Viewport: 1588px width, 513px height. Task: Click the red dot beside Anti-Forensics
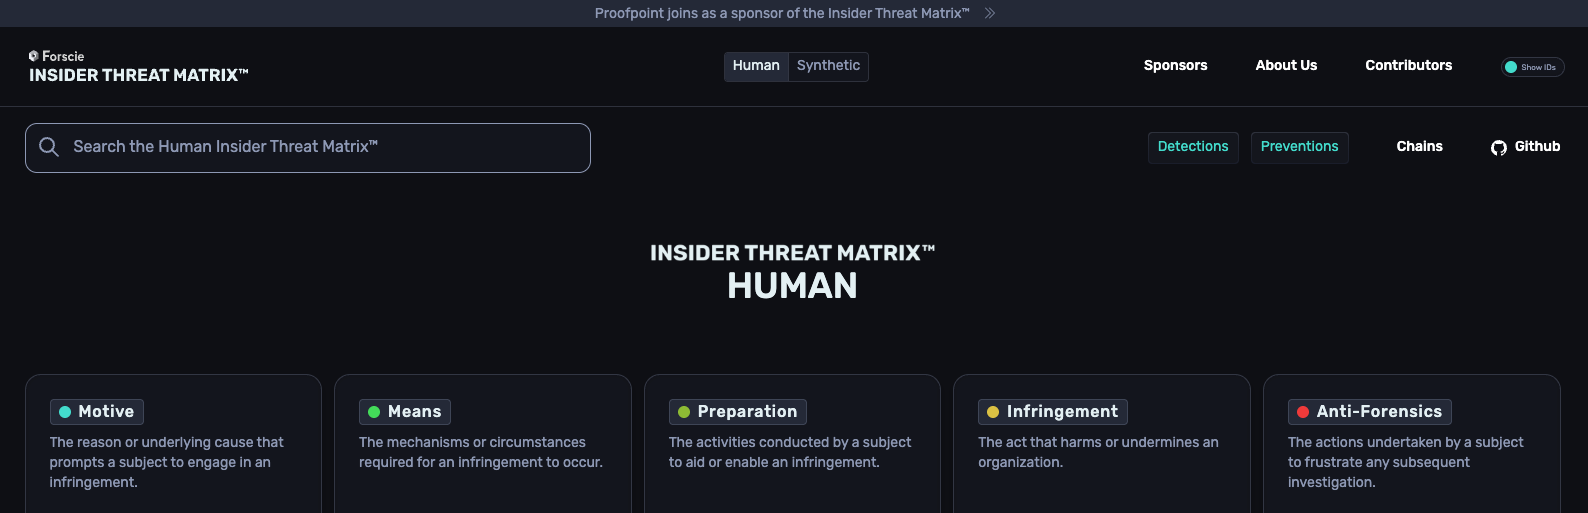pyautogui.click(x=1303, y=412)
